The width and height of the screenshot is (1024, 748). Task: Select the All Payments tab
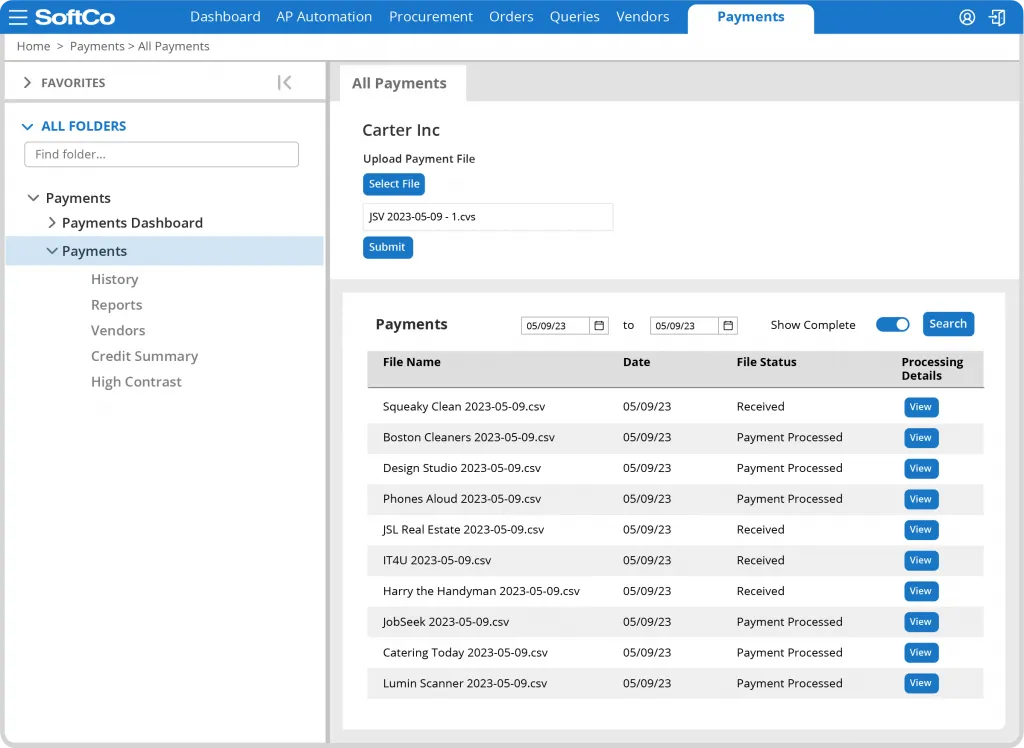coord(399,84)
